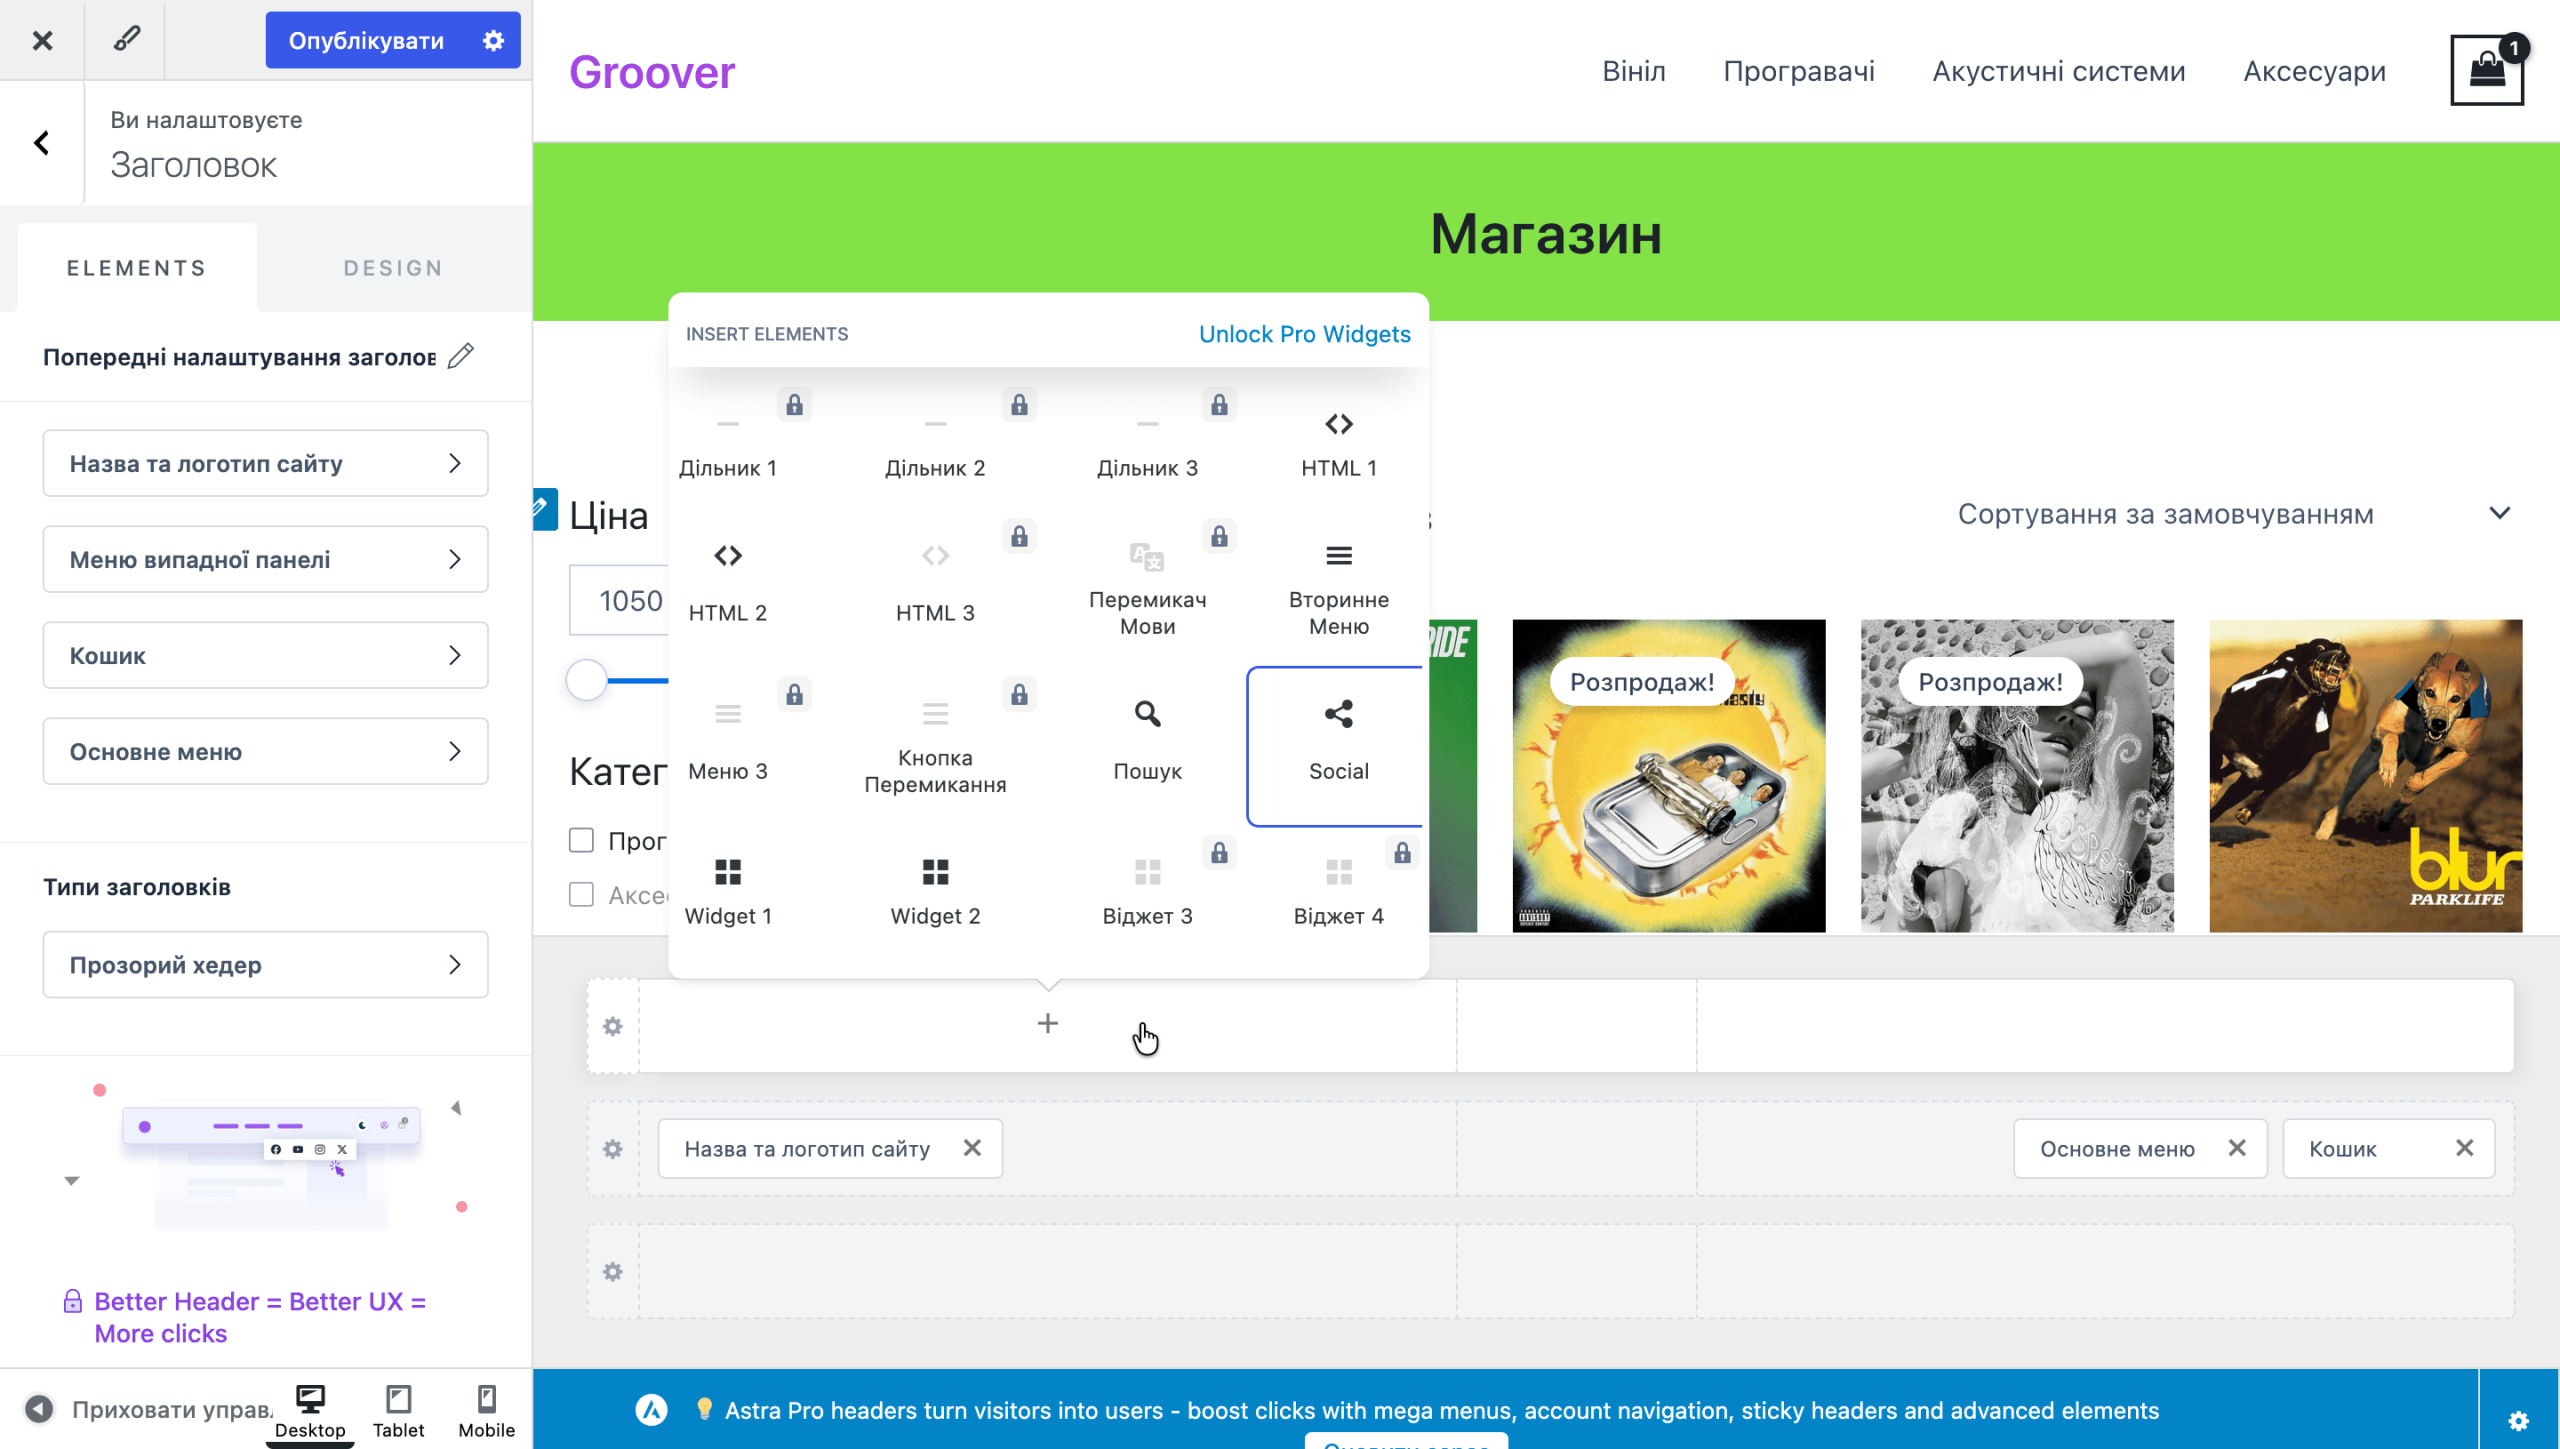Open Програвачі menu item
The height and width of the screenshot is (1449, 2560).
(x=1798, y=71)
